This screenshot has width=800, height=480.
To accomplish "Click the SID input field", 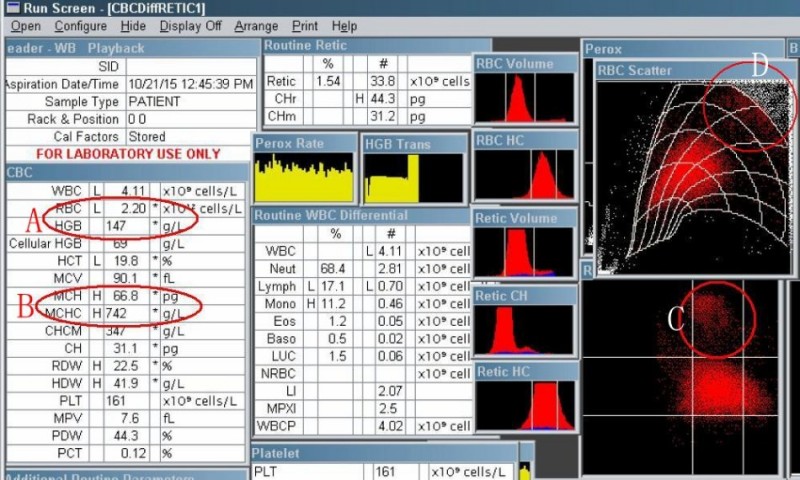I will 191,66.
